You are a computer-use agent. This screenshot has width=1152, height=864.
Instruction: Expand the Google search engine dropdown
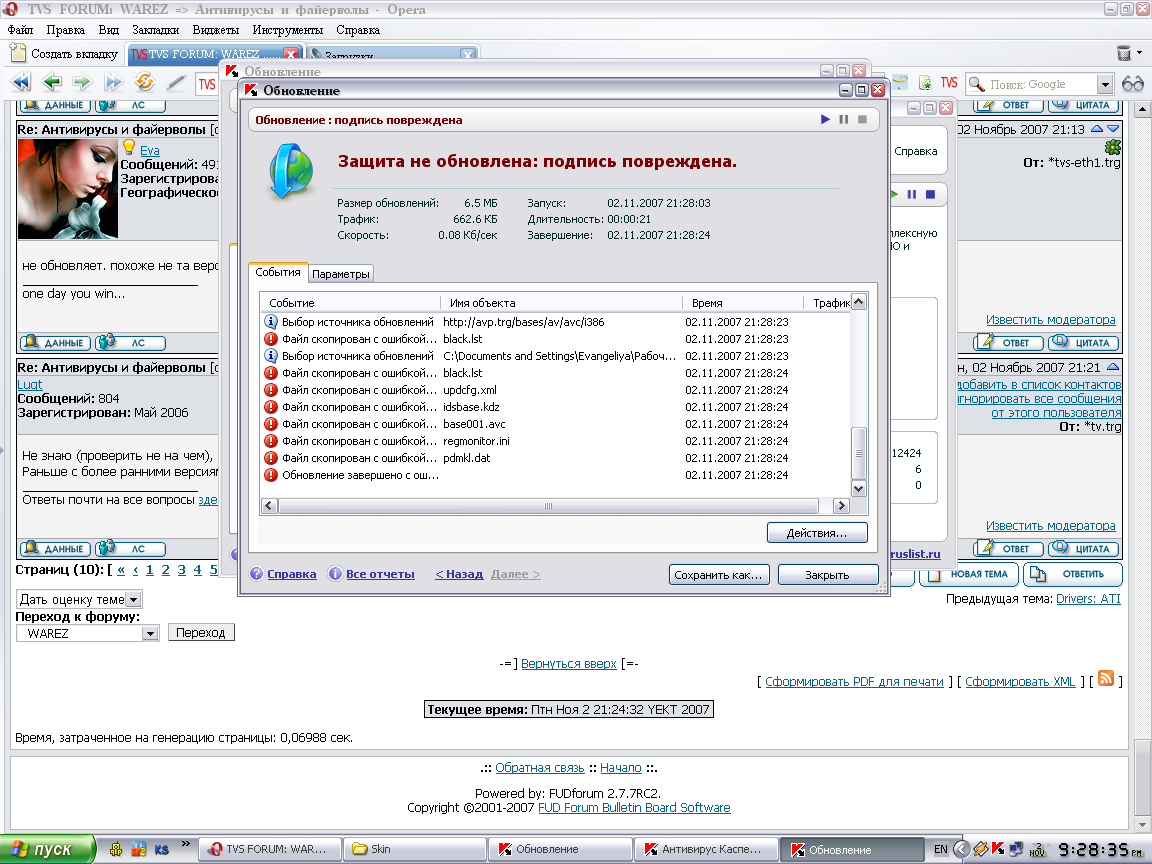1104,85
